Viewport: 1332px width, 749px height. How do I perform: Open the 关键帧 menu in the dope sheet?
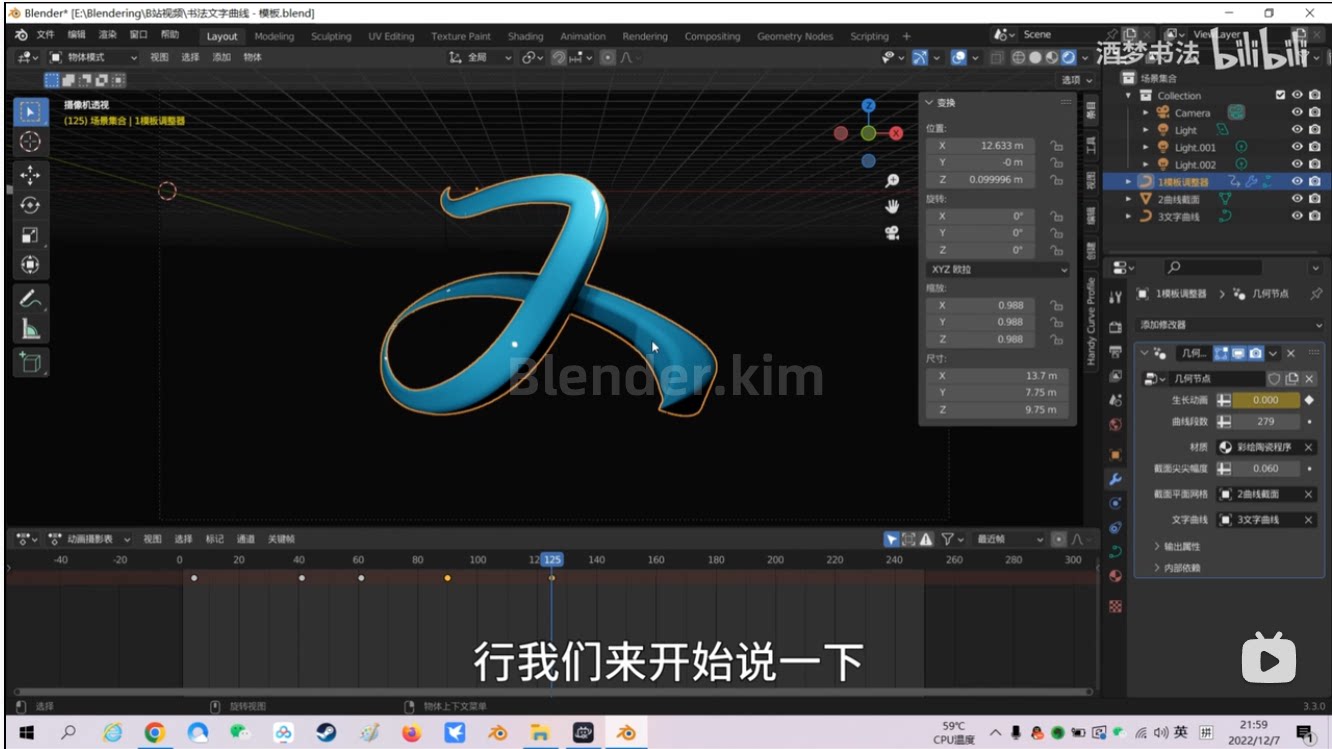(x=281, y=539)
